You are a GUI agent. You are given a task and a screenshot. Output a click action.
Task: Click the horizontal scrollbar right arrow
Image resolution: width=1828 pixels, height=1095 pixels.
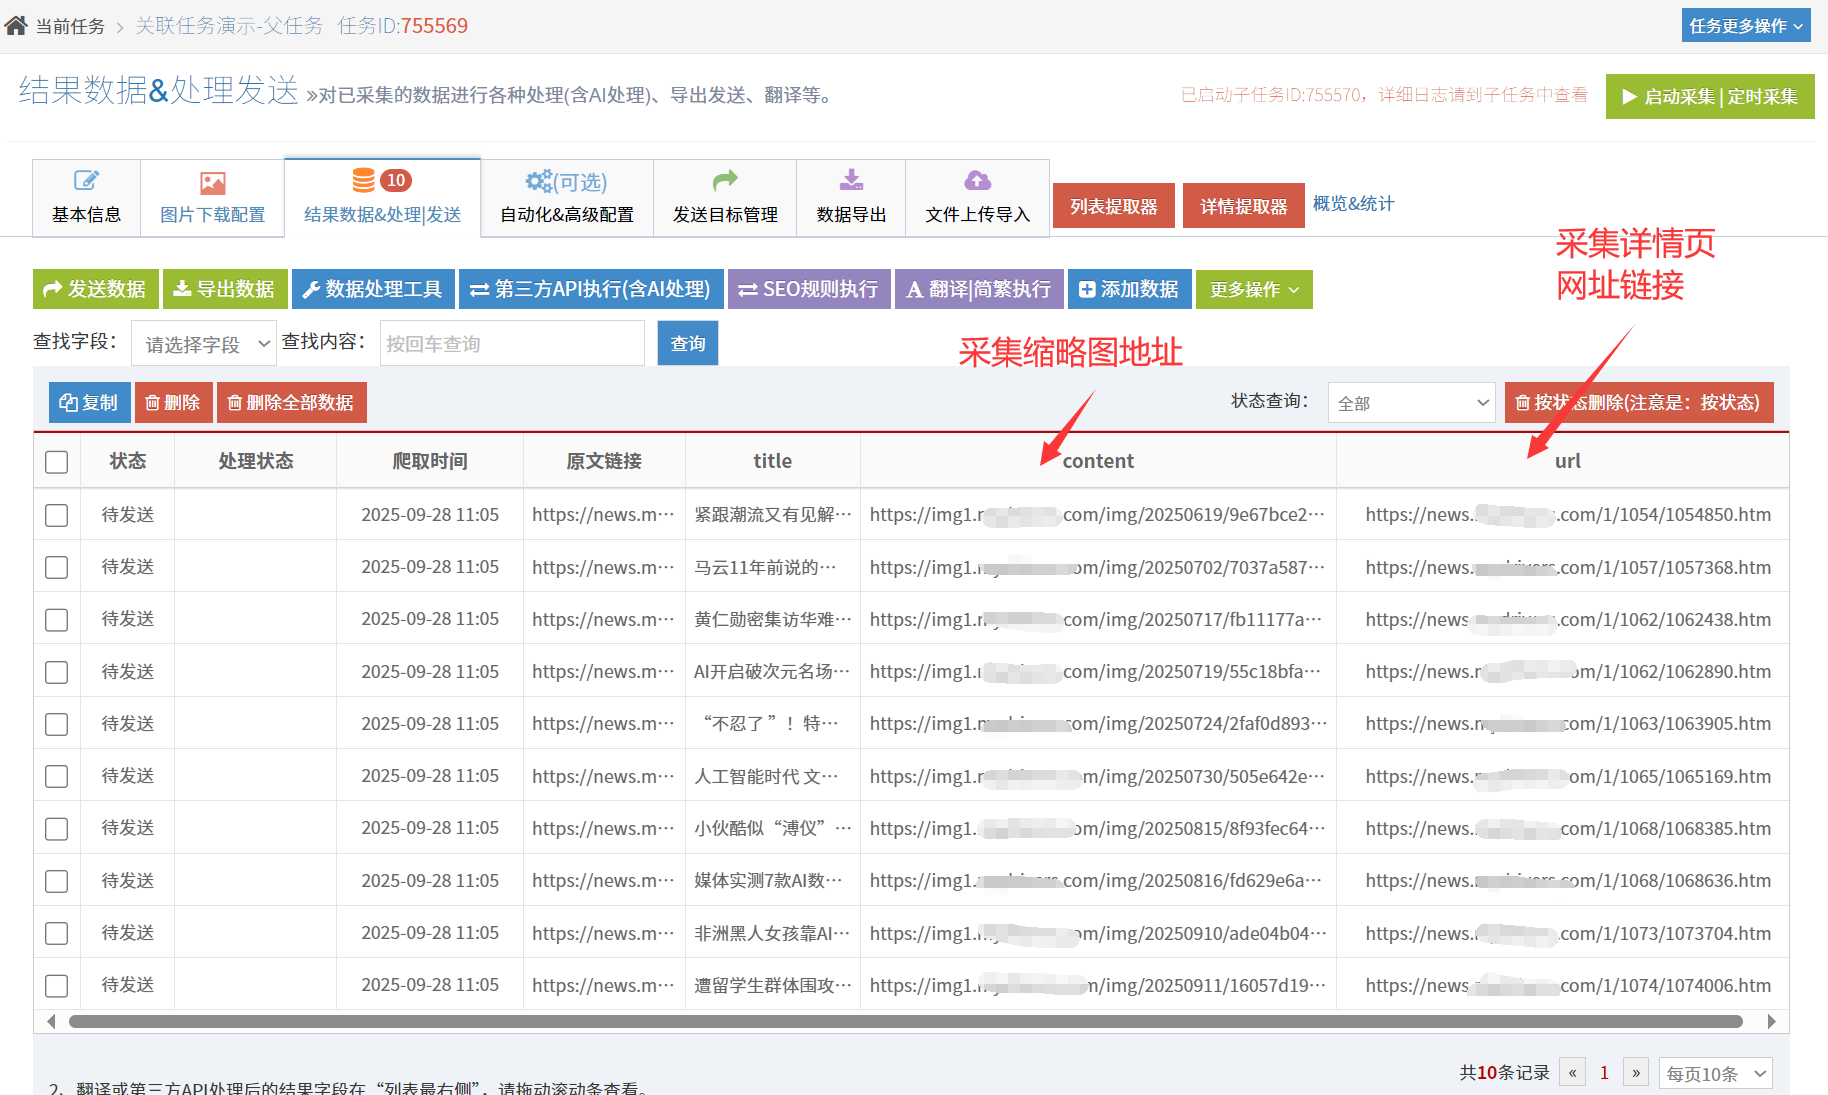(1771, 1021)
